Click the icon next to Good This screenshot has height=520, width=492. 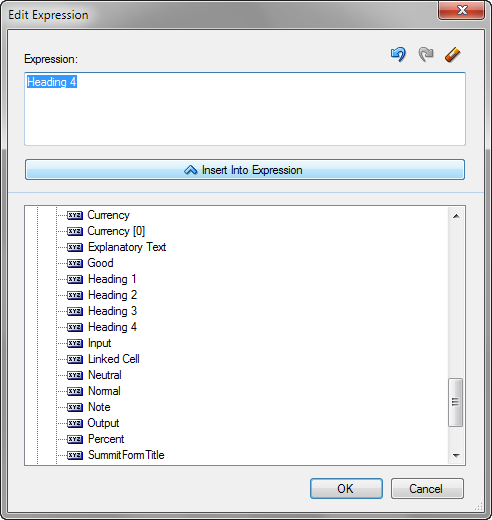(x=75, y=263)
